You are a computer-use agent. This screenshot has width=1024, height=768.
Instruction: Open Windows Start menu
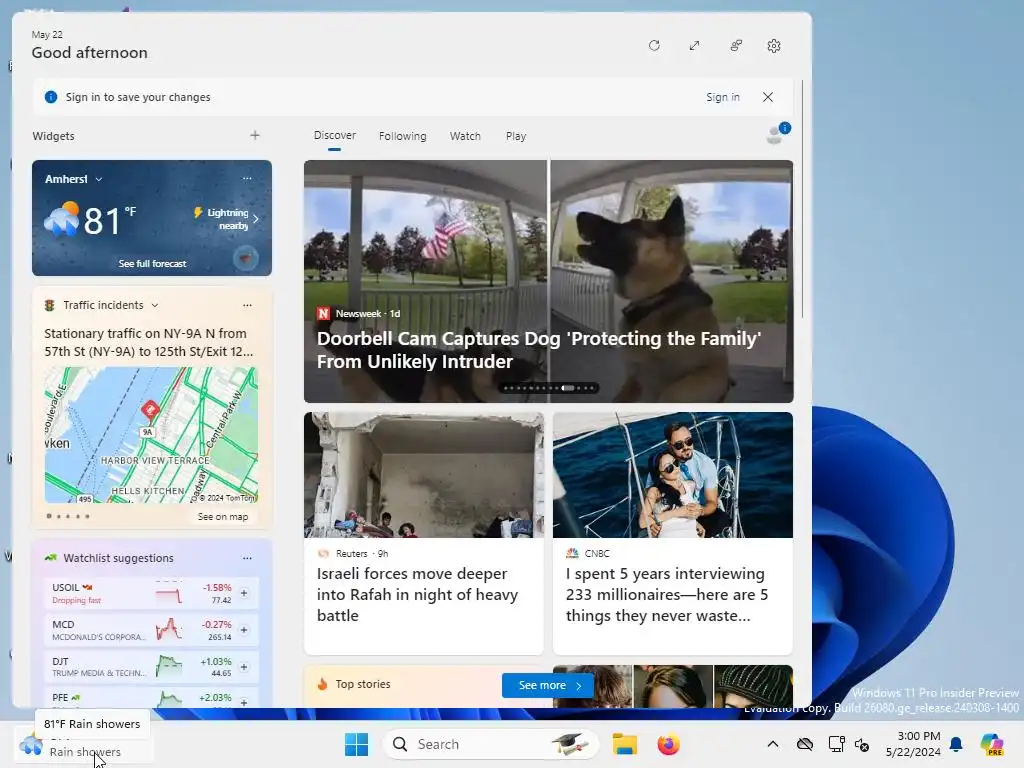coord(357,744)
